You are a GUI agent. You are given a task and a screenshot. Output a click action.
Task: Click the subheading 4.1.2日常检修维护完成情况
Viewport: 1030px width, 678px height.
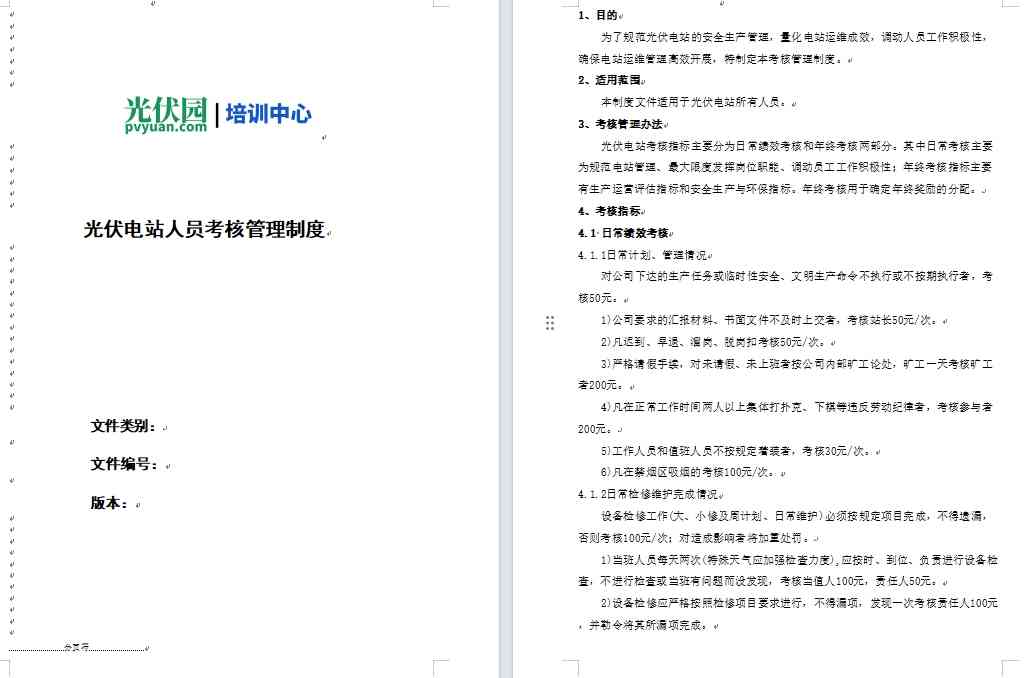tap(648, 493)
